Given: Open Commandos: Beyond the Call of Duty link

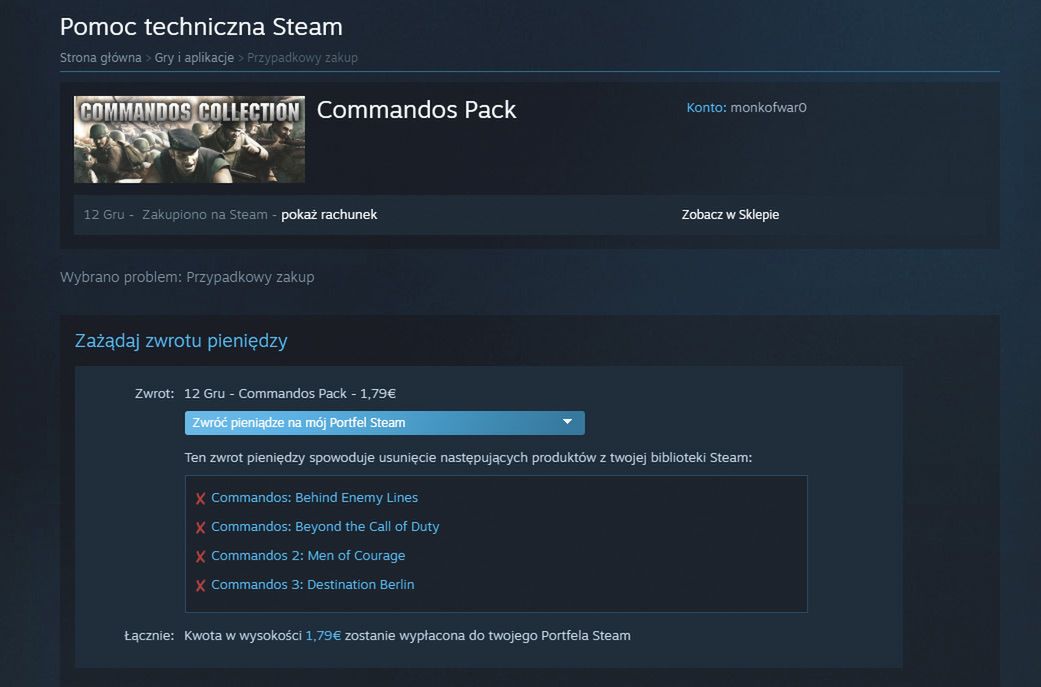Looking at the screenshot, I should pos(325,527).
